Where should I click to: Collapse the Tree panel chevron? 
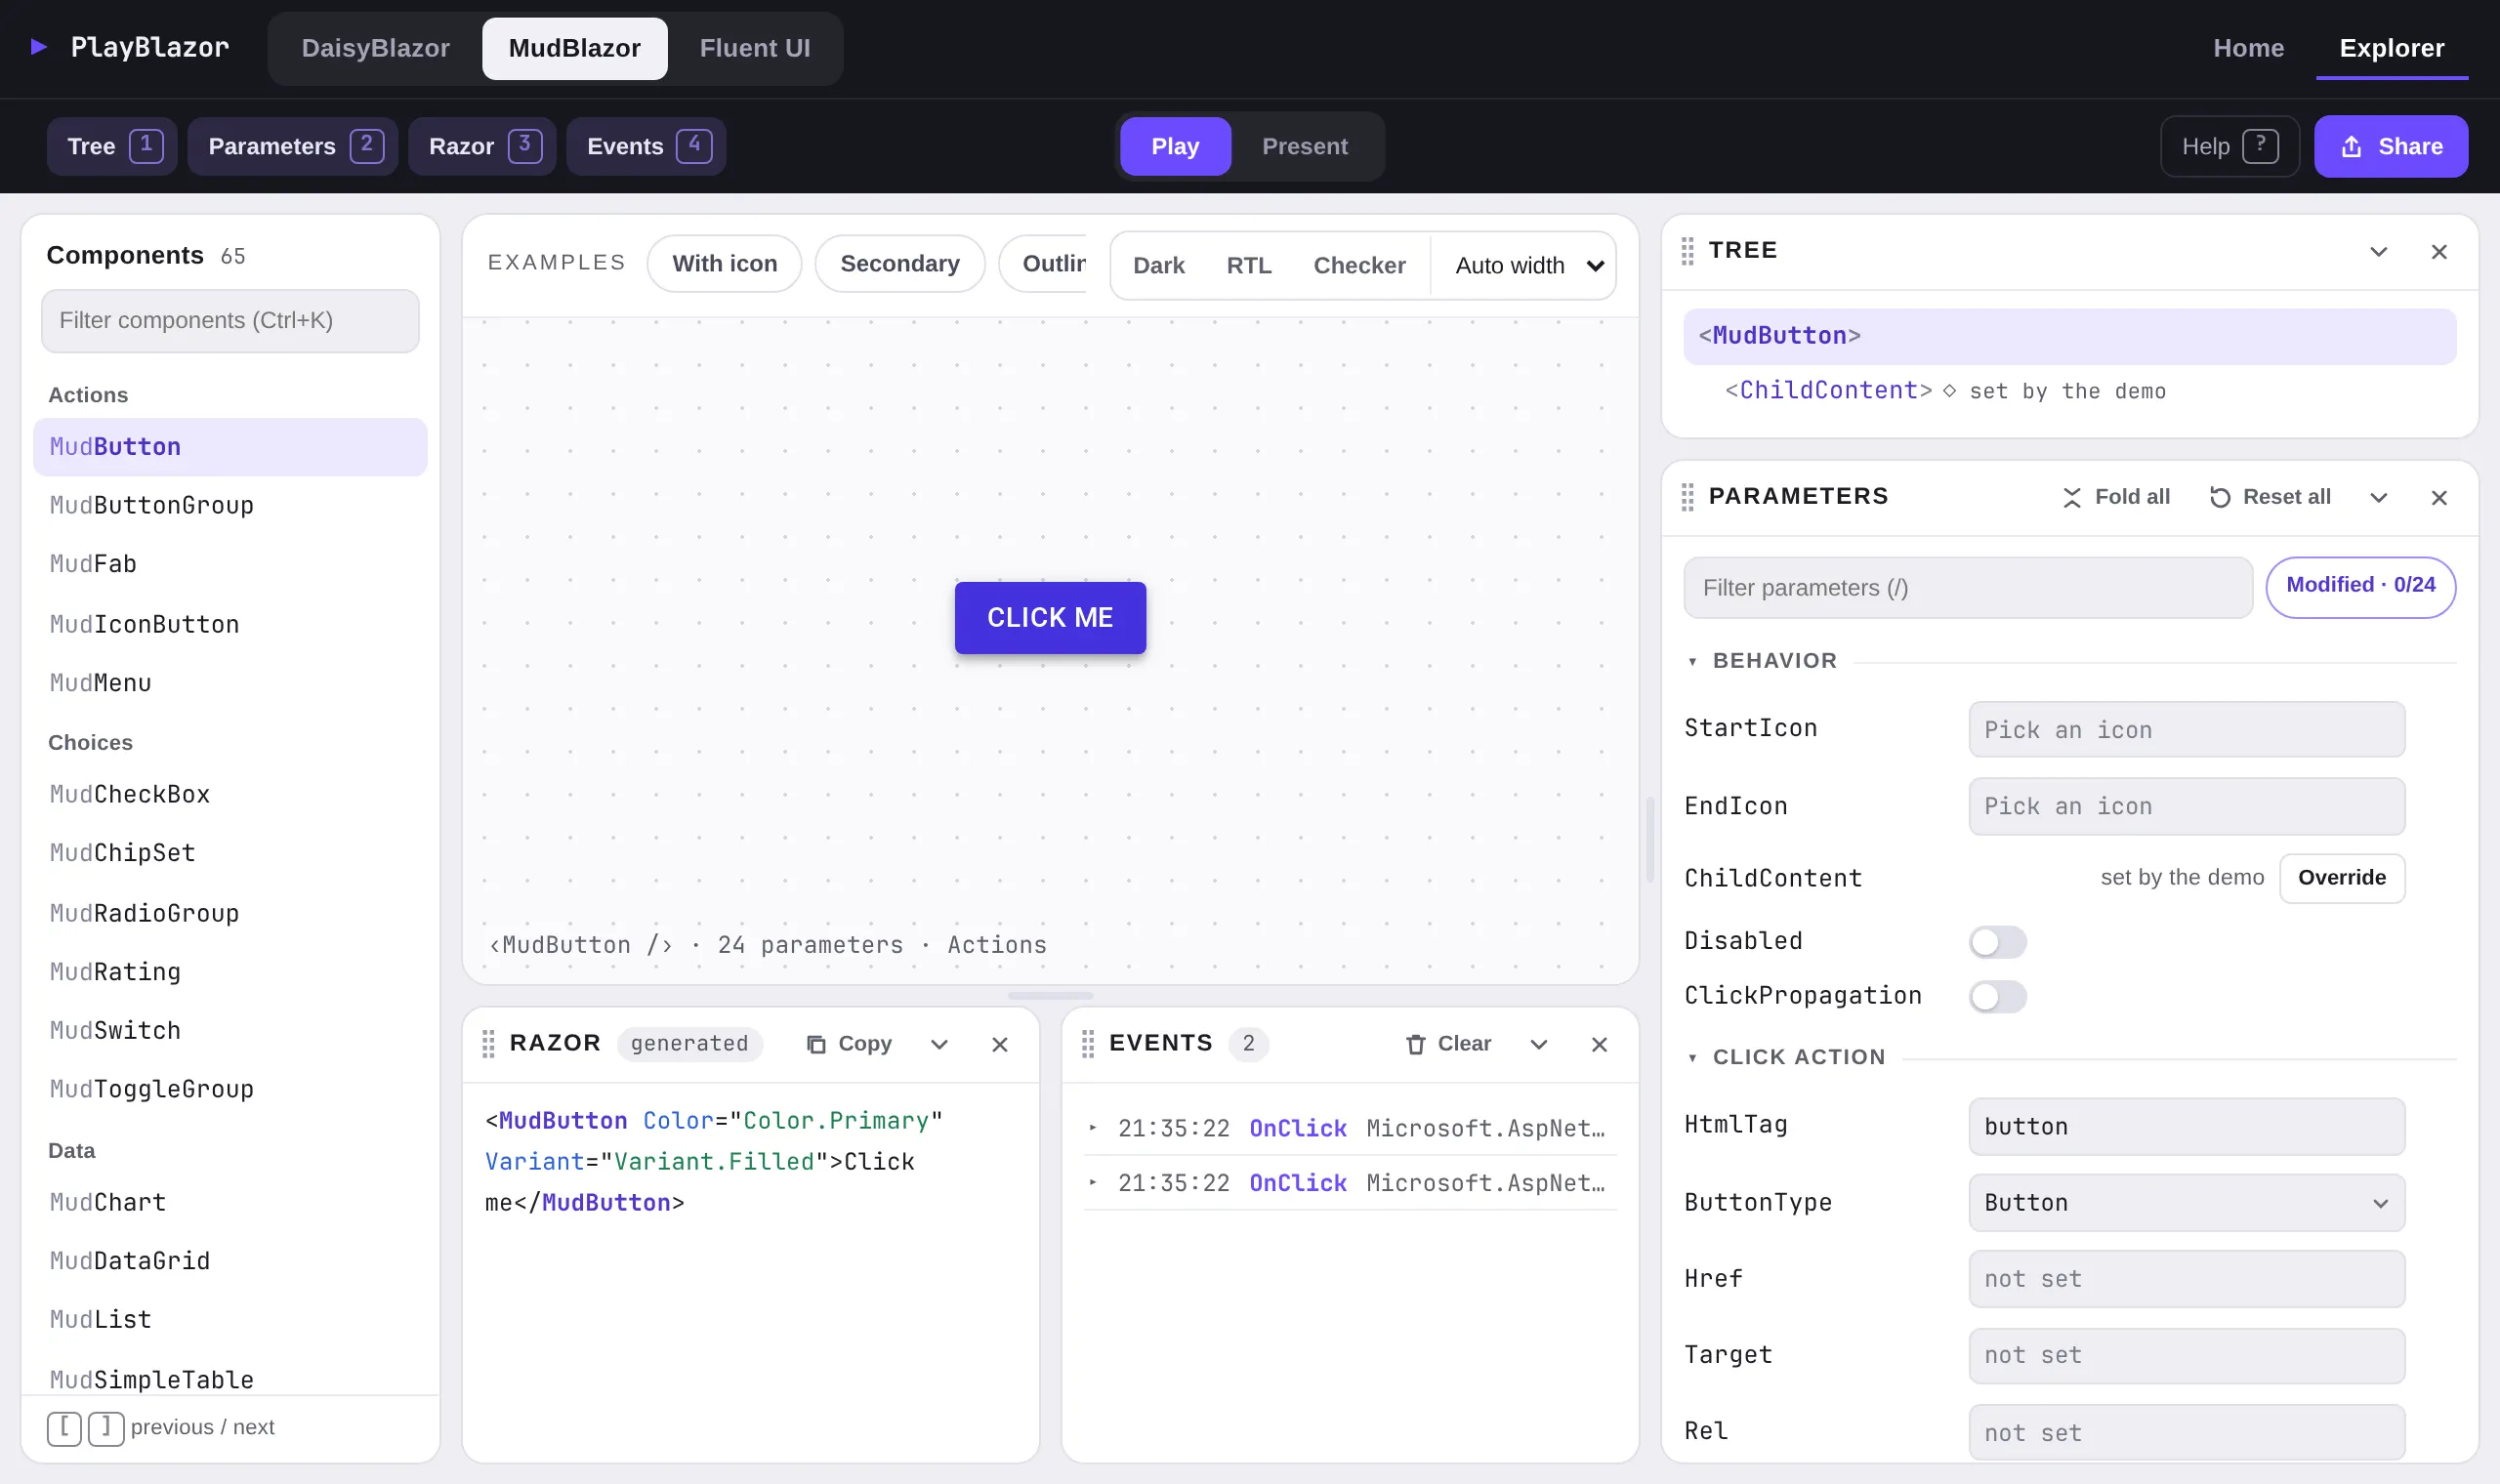coord(2379,252)
